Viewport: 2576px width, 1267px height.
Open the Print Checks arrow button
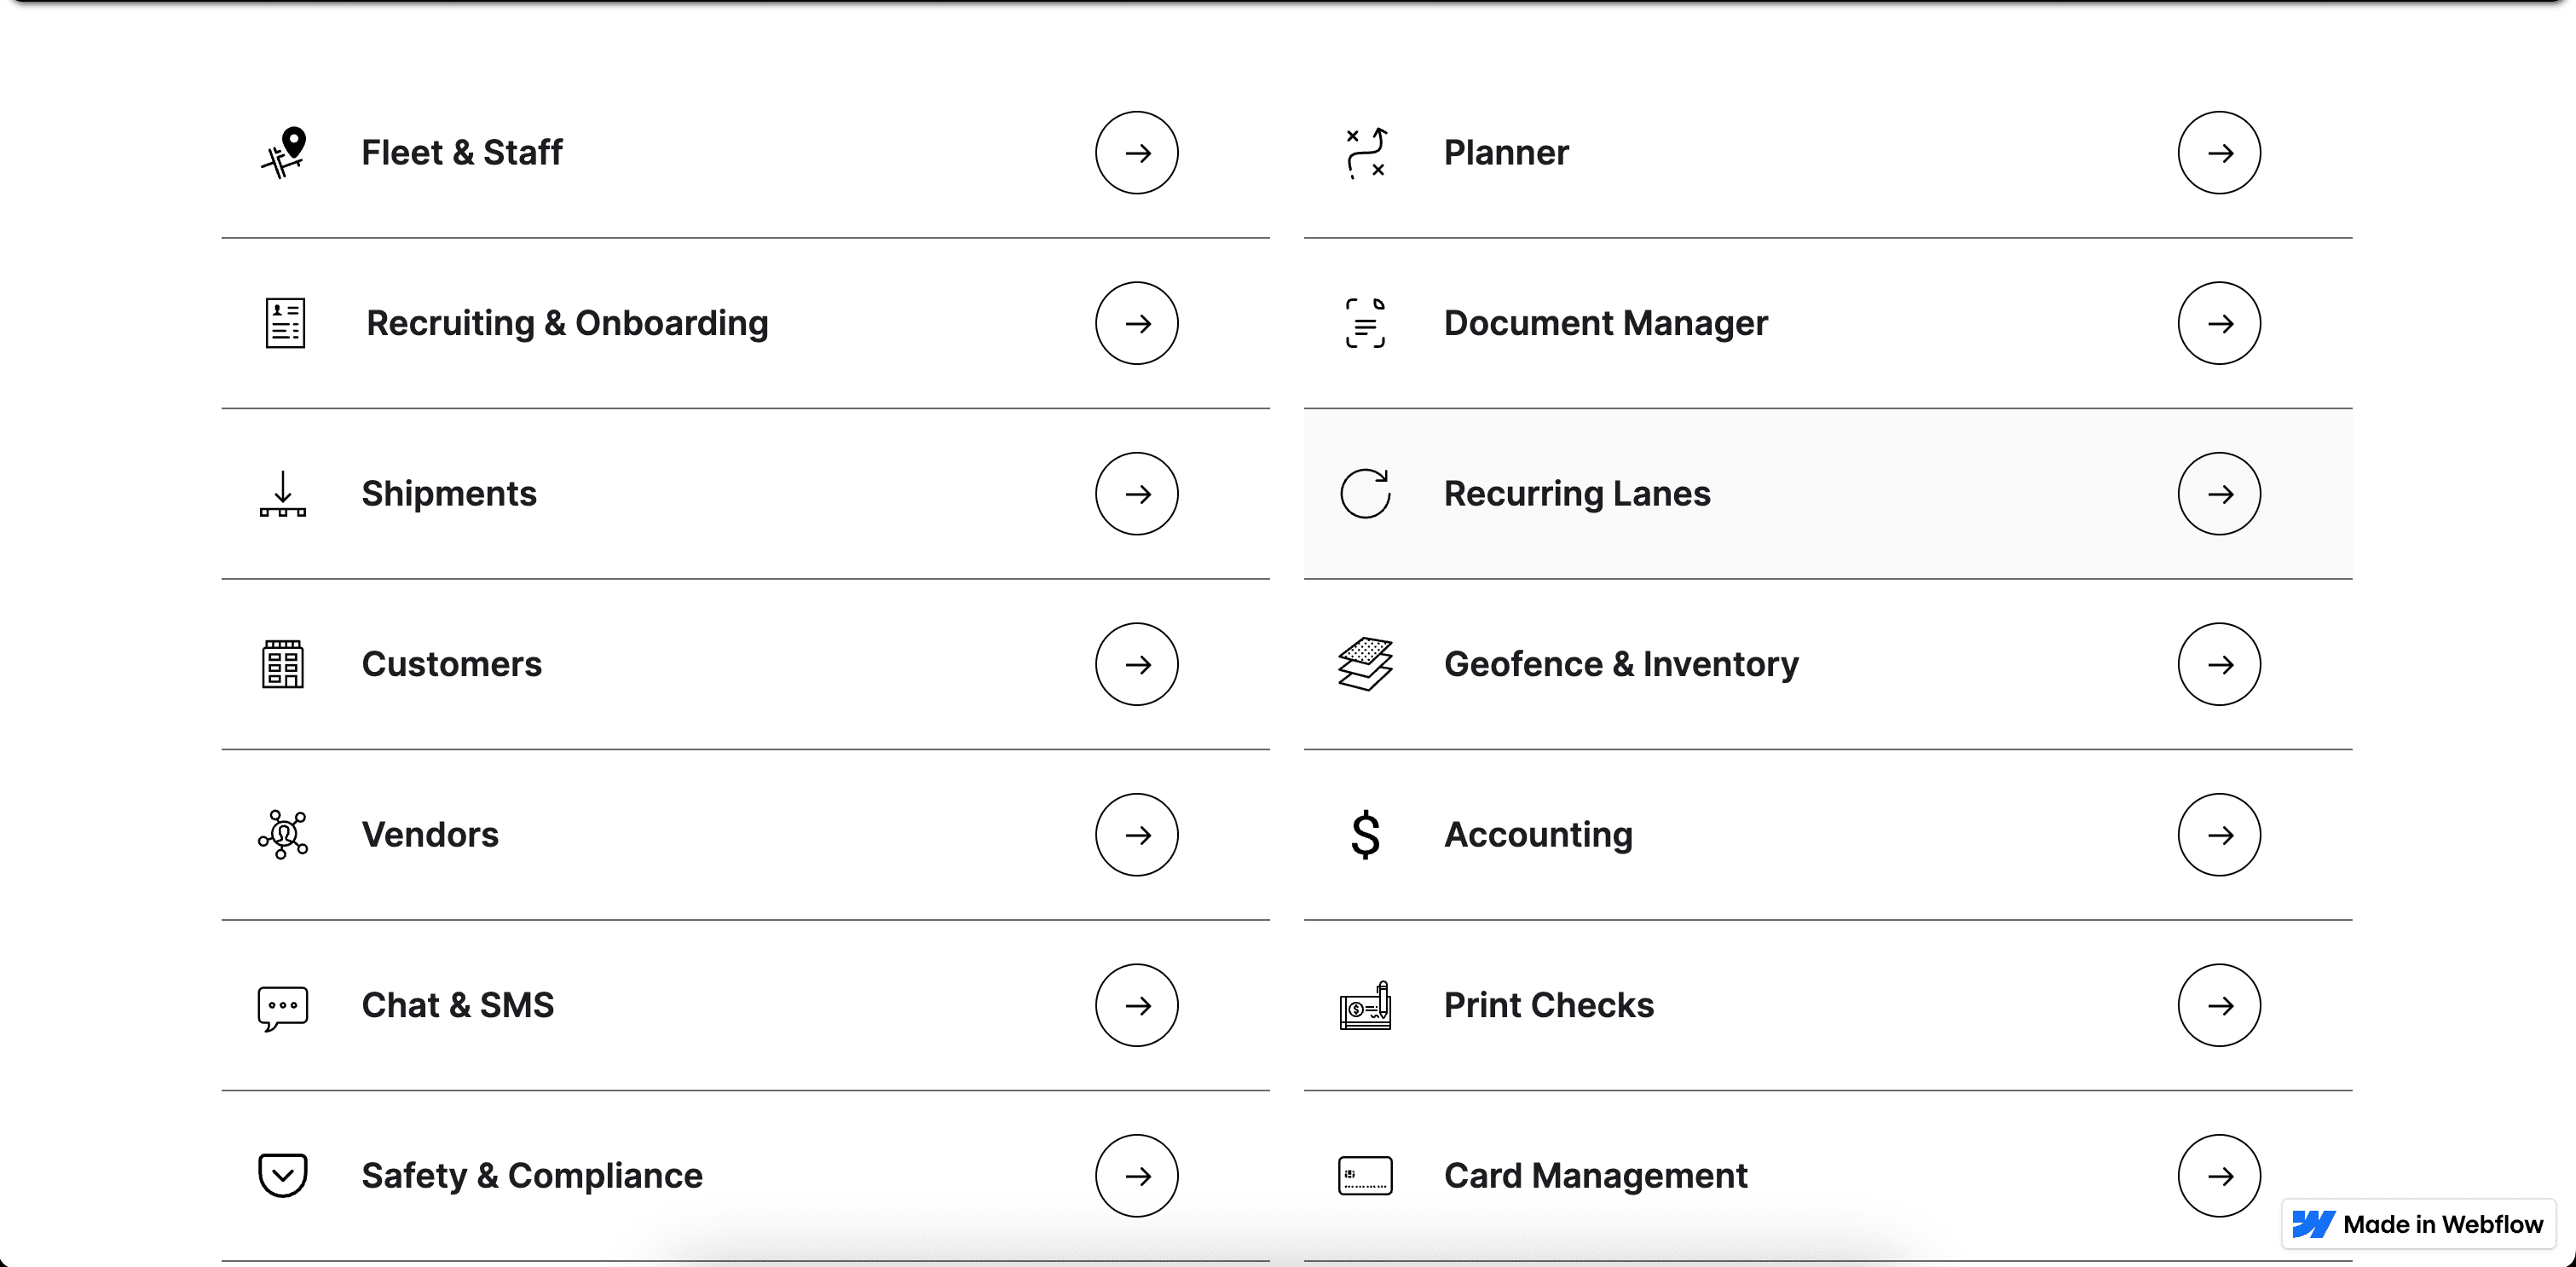click(2219, 1005)
